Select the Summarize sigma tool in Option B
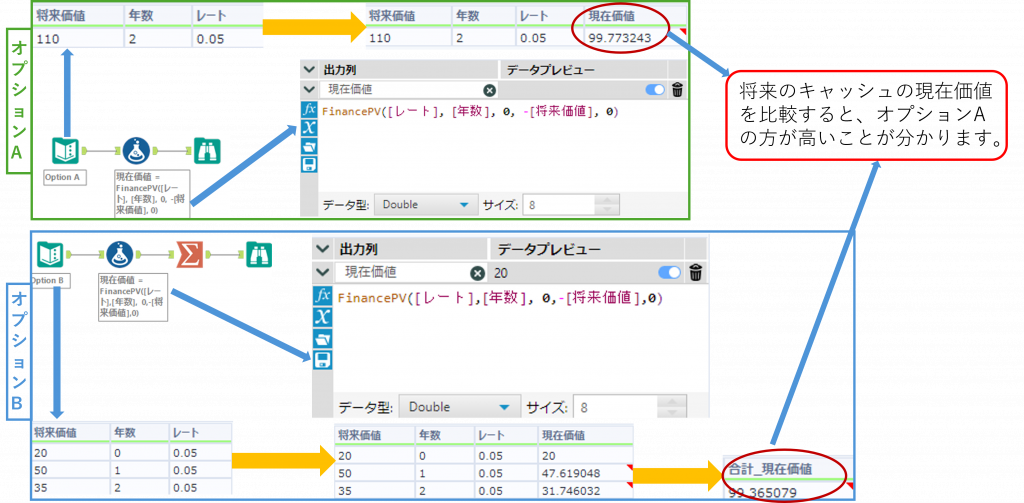 pos(189,254)
